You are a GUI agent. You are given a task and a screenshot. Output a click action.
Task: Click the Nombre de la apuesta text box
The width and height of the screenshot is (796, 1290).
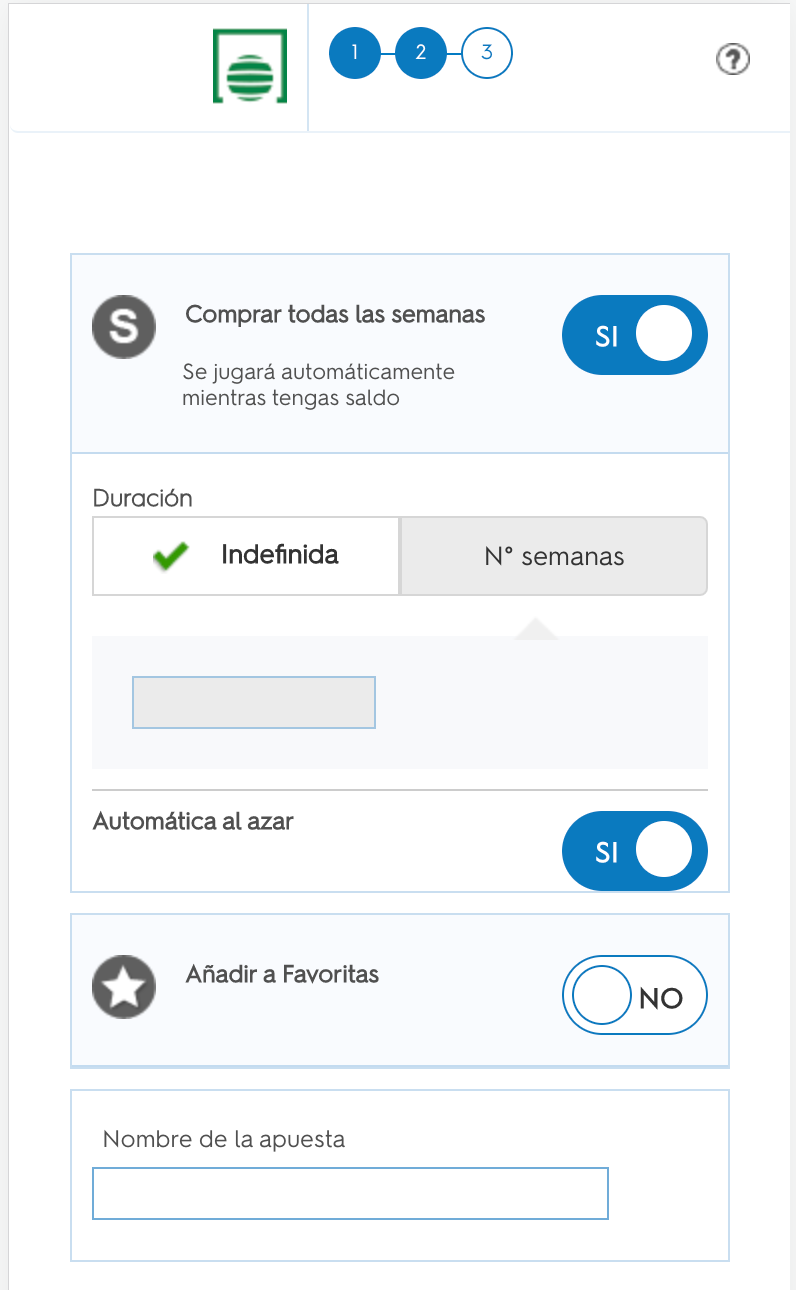350,1193
